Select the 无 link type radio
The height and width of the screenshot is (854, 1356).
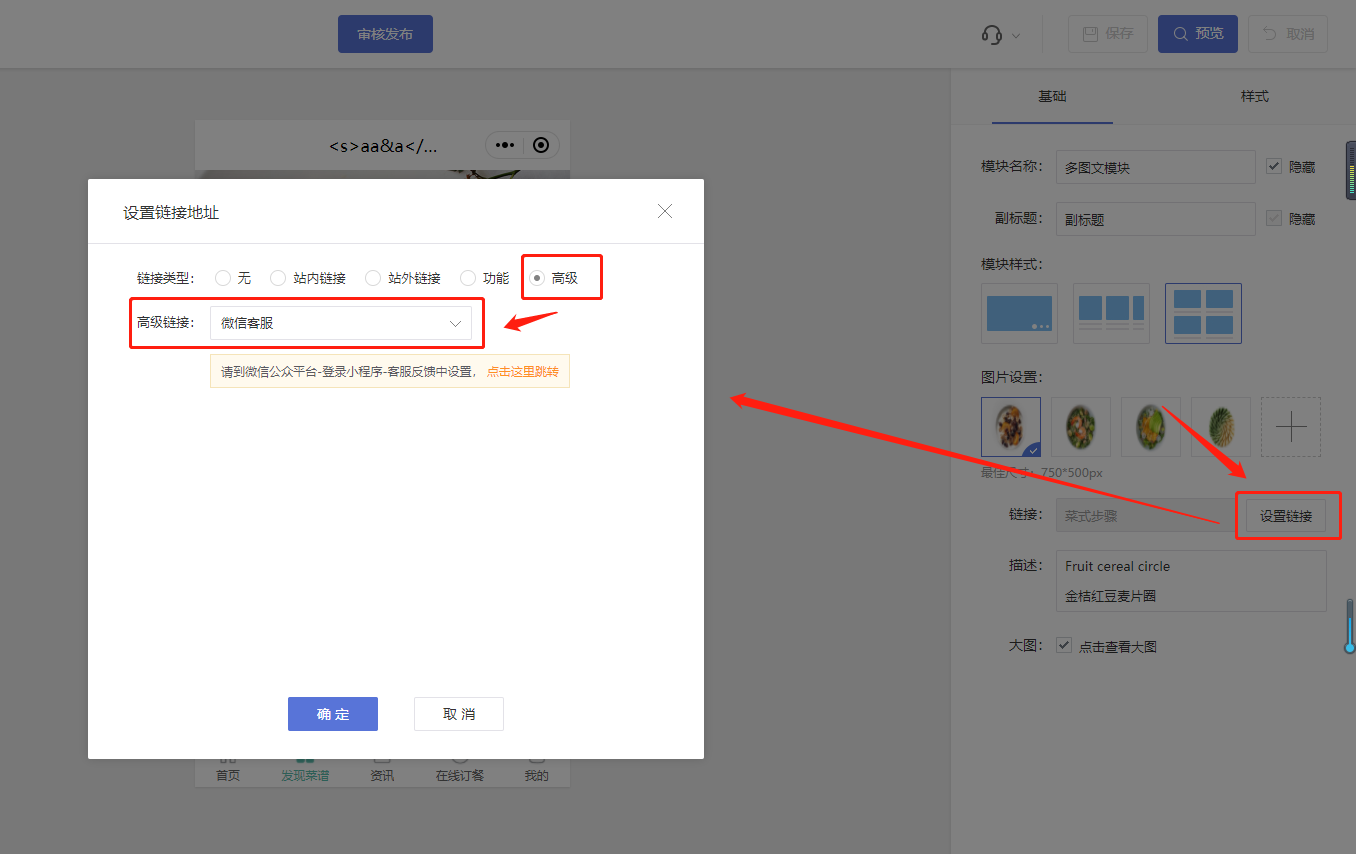point(223,278)
